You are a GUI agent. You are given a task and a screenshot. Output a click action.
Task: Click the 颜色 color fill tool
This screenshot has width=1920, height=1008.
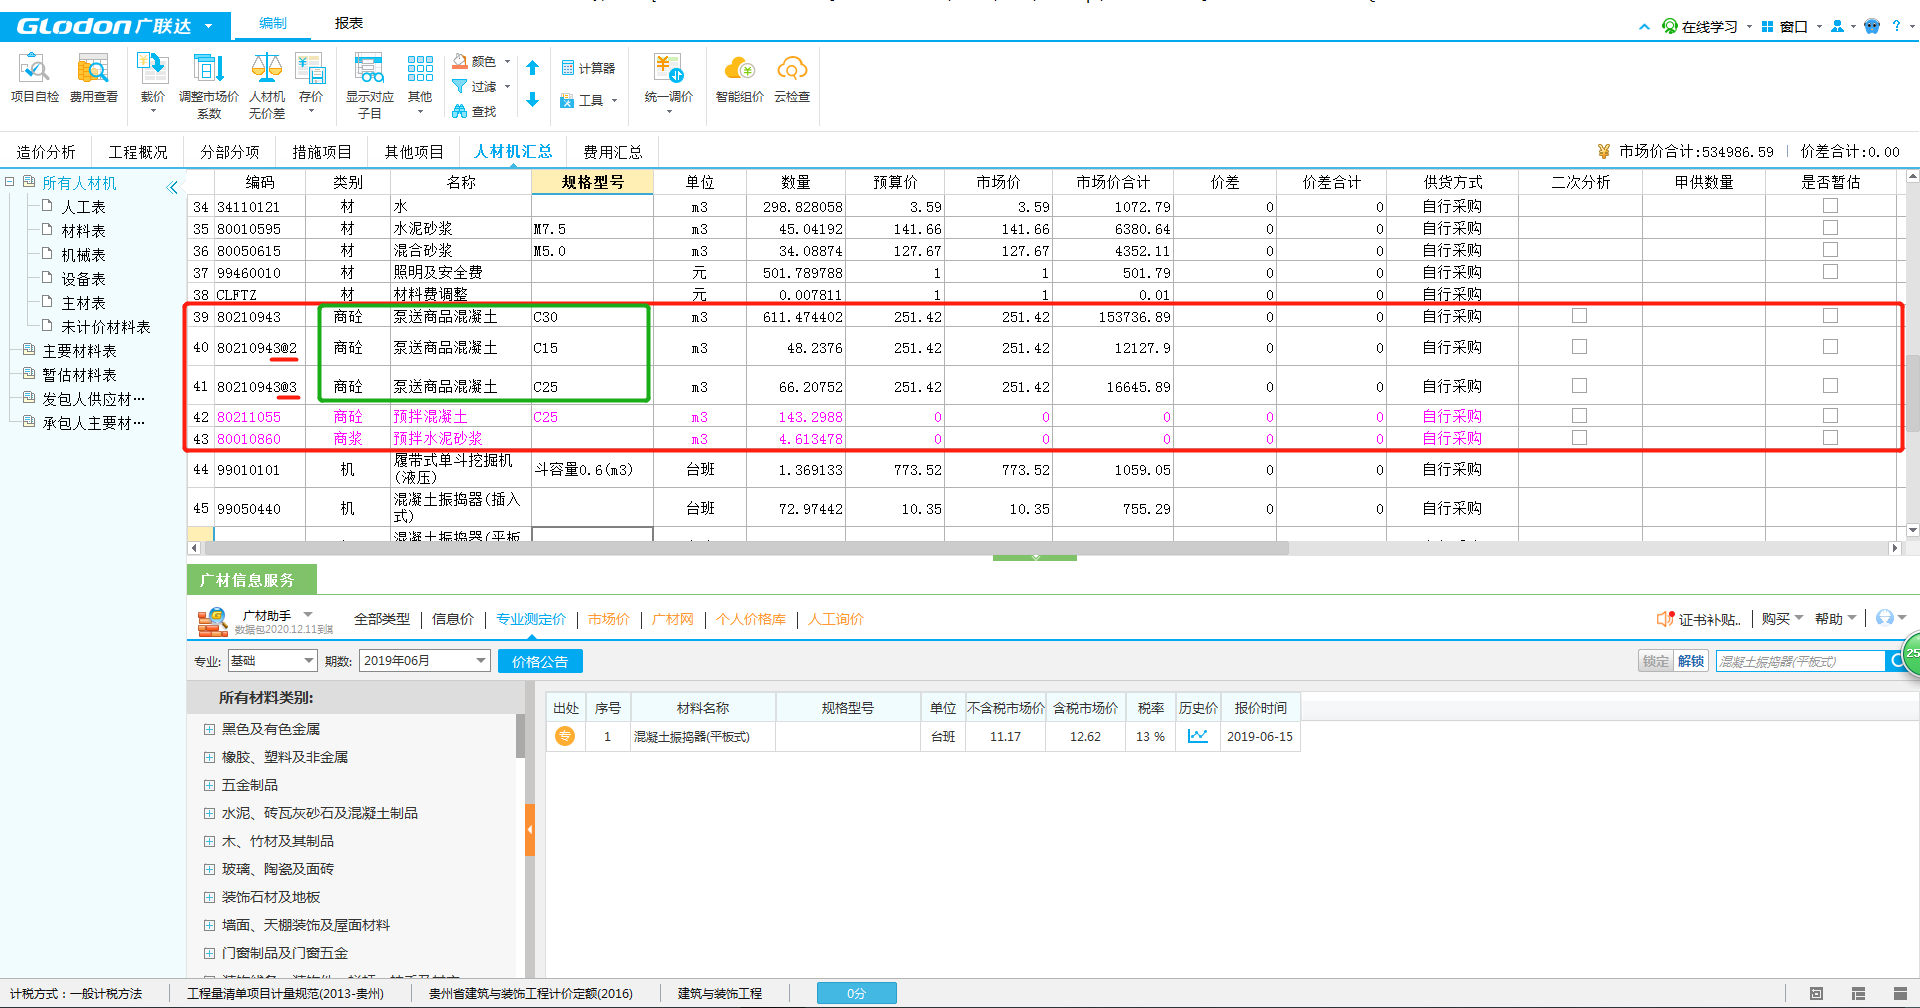tap(475, 61)
